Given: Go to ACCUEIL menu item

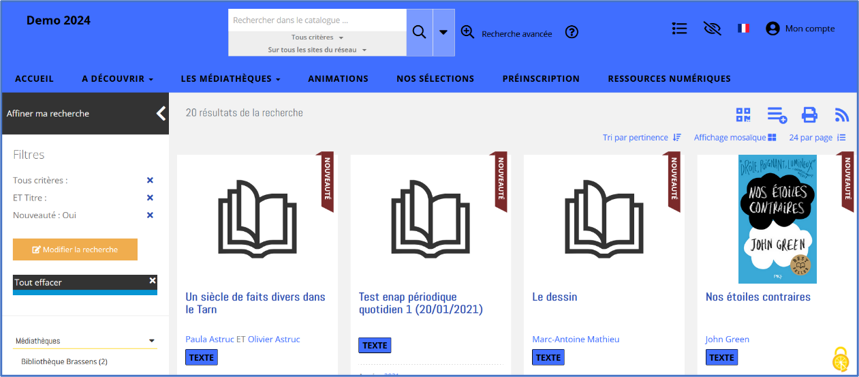Looking at the screenshot, I should (x=35, y=79).
